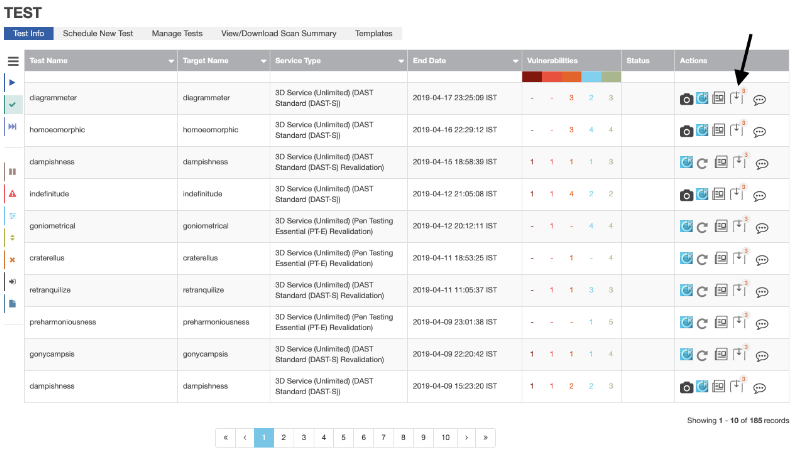Click end date '2019-04-09 15:23:20 IST'
The height and width of the screenshot is (449, 795).
455,386
